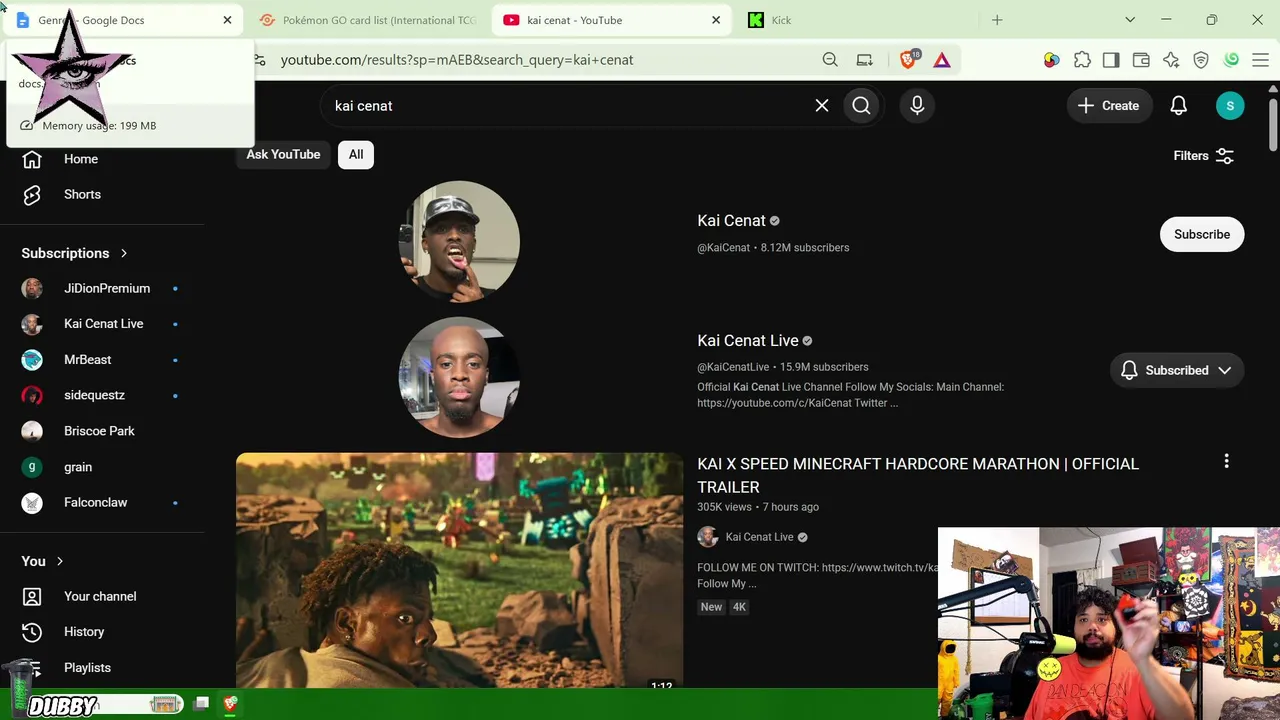
Task: Click Kai Cenat Live channel name under the video
Action: [x=760, y=537]
